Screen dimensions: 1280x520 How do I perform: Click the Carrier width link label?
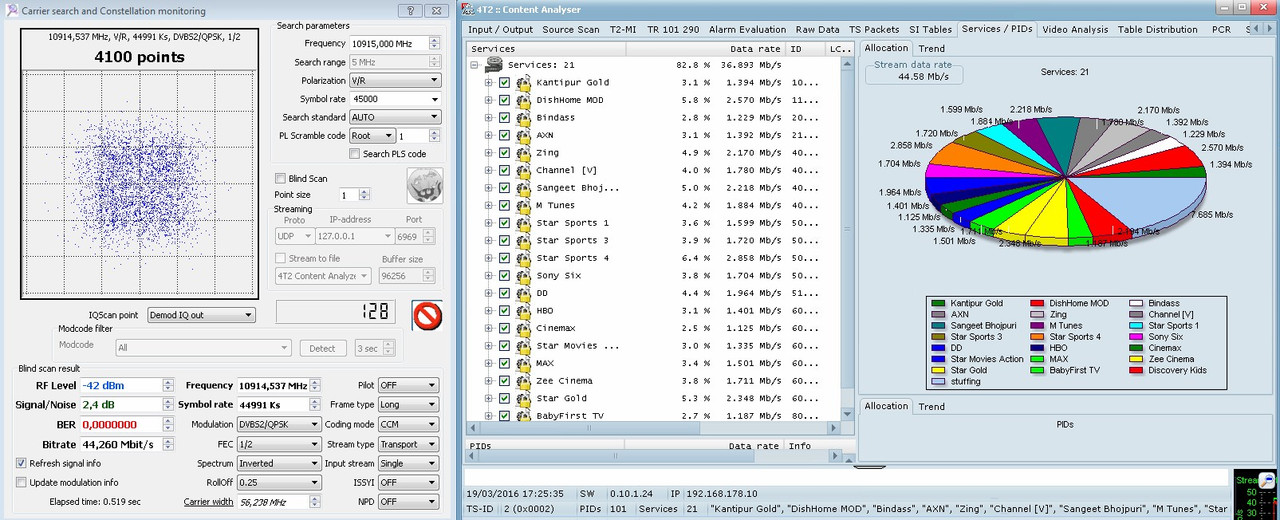(208, 502)
